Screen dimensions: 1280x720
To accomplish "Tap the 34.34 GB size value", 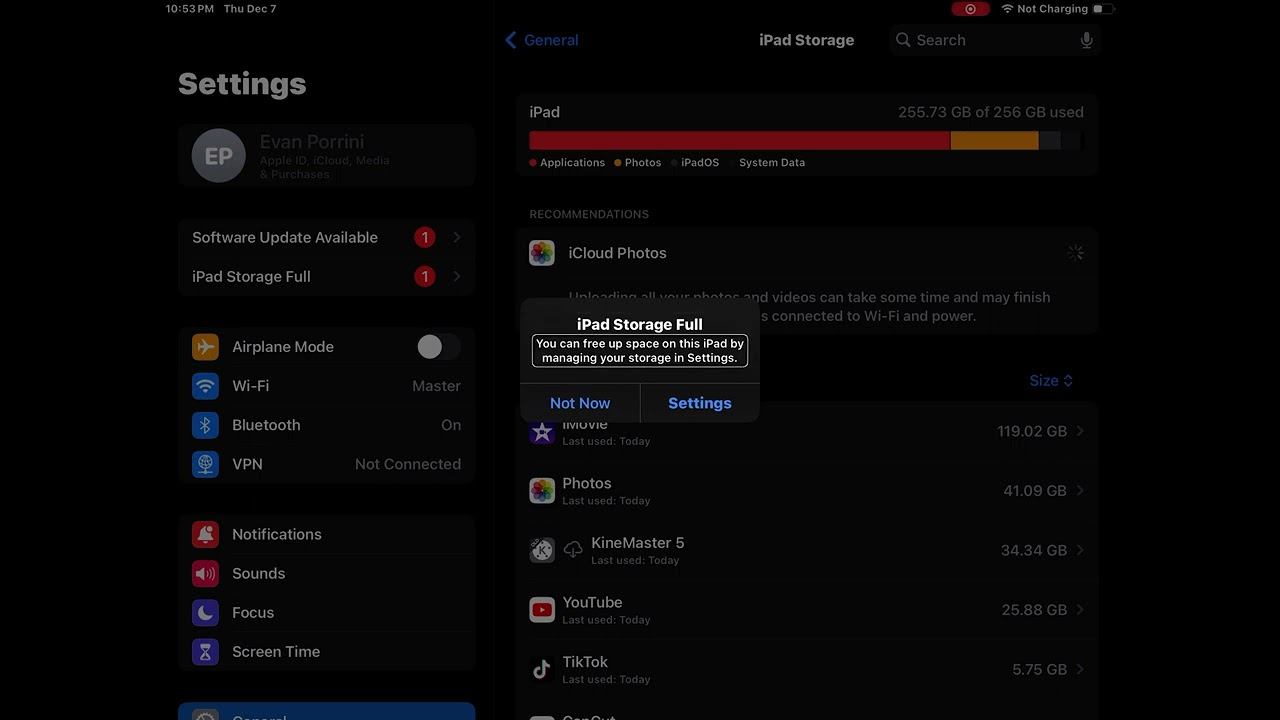I will (x=1034, y=551).
